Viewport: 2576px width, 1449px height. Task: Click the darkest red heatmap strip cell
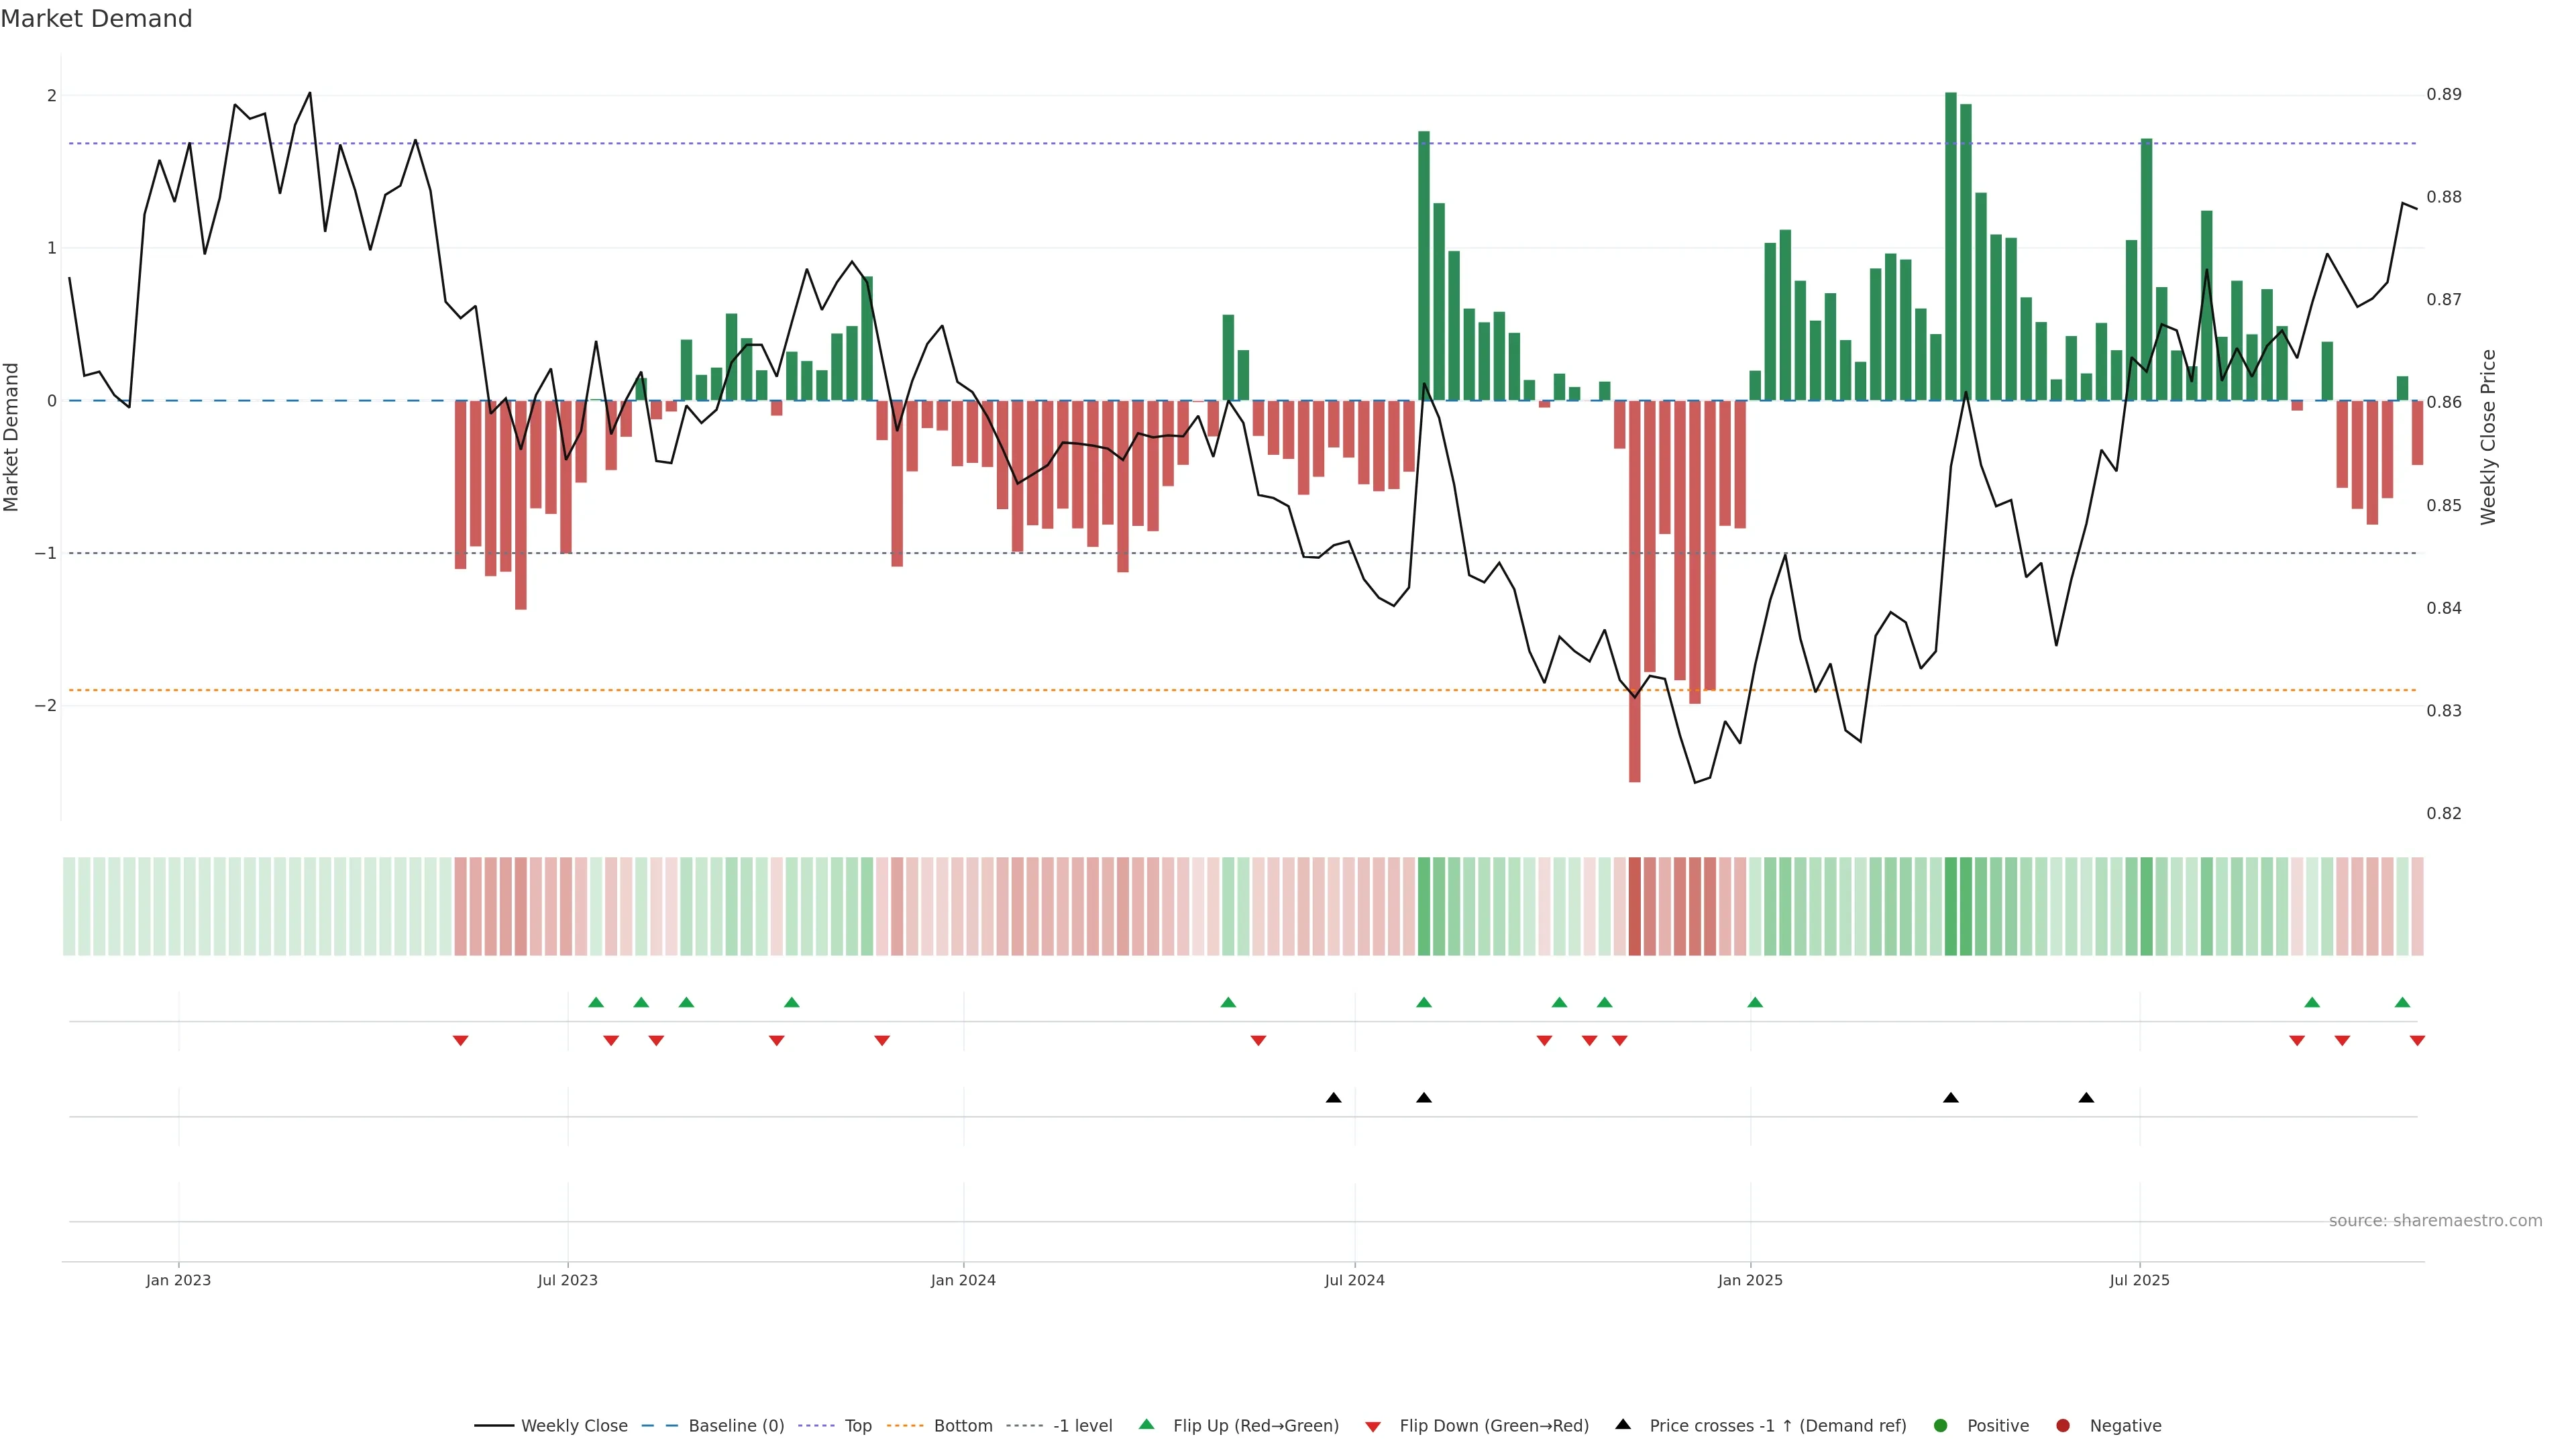1635,906
